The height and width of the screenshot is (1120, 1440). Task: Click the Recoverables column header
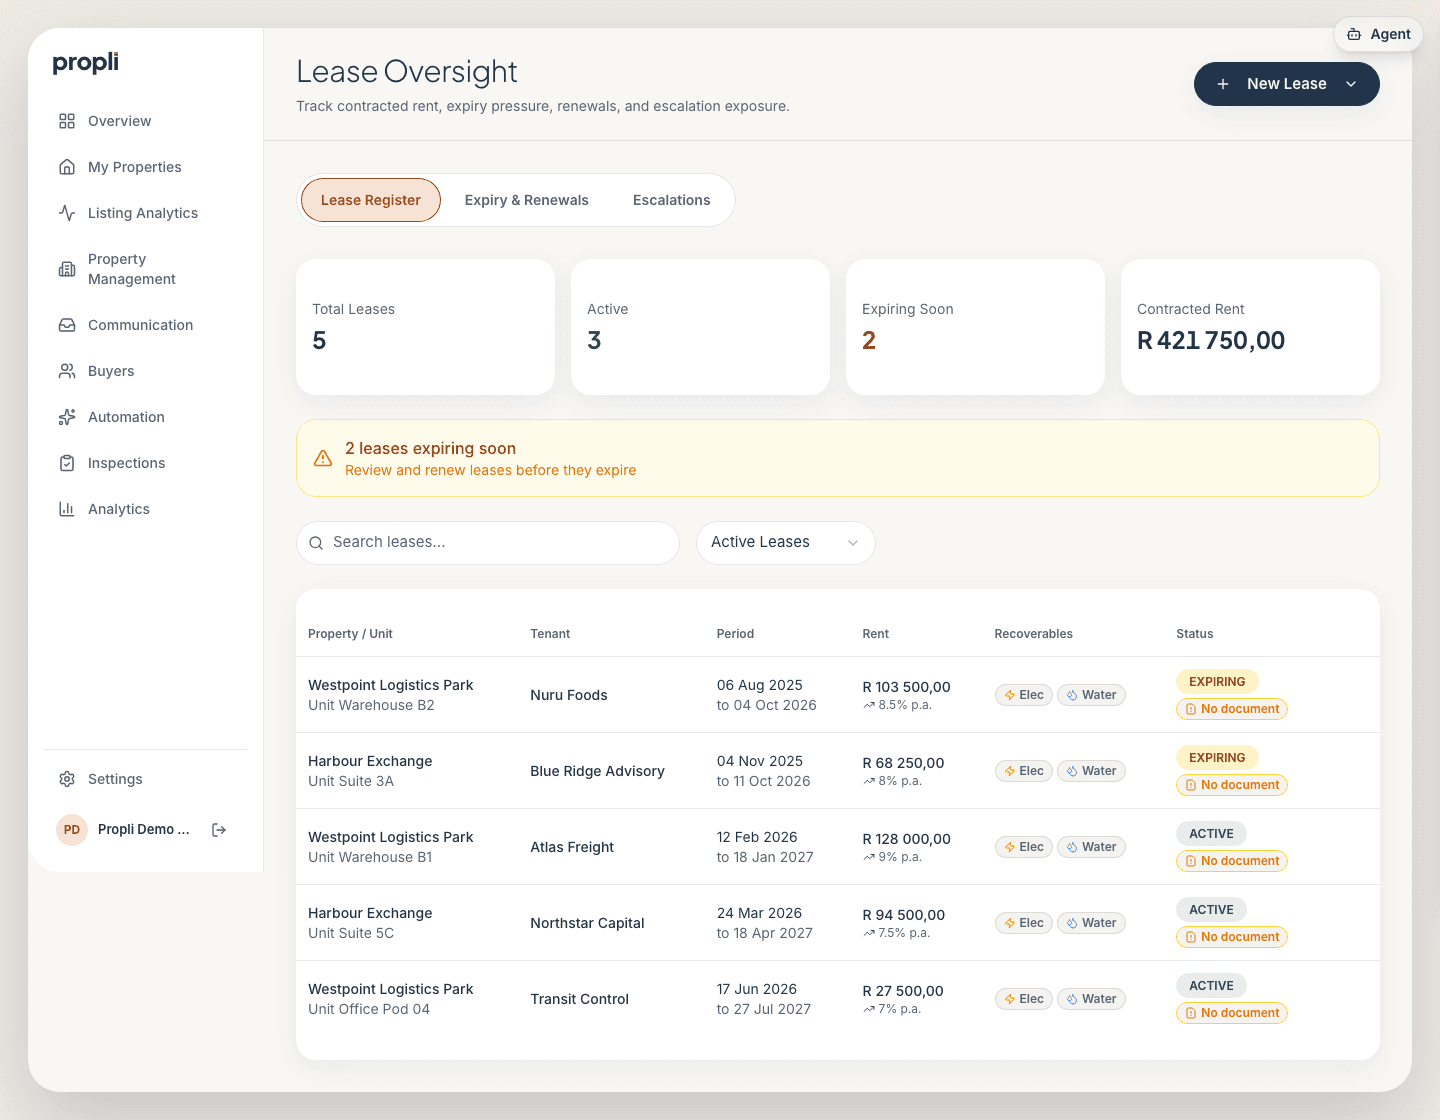click(1033, 634)
